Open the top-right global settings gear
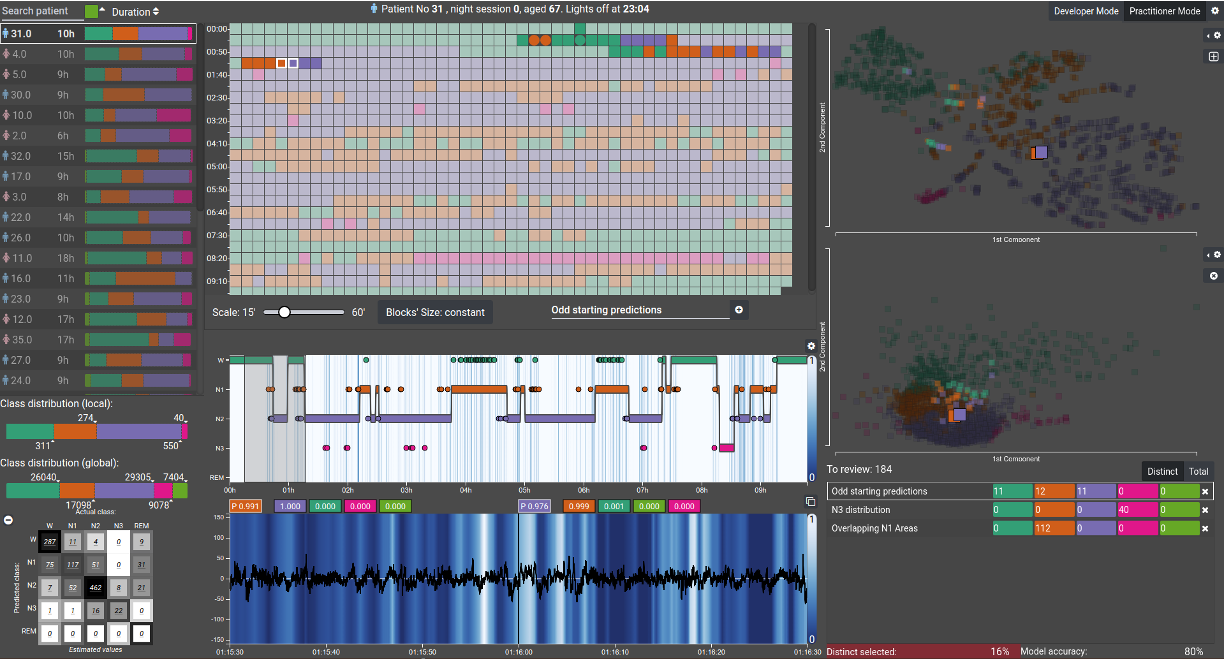This screenshot has height=660, width=1224. [x=1215, y=11]
